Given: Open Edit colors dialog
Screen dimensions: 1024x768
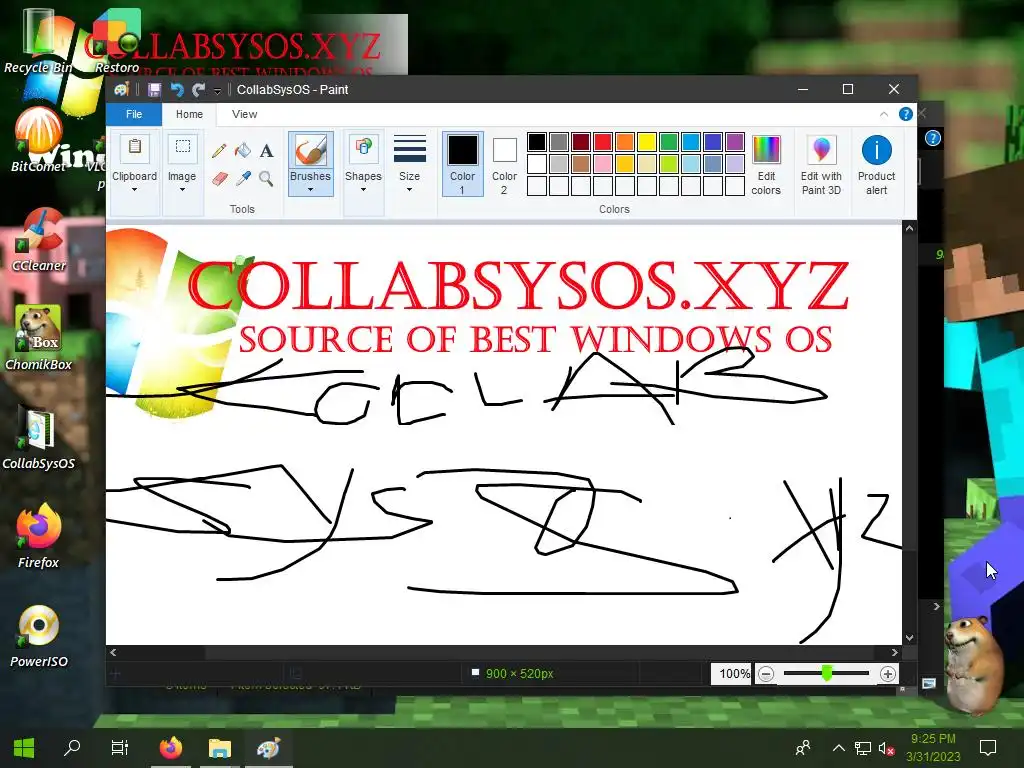Looking at the screenshot, I should tap(766, 165).
